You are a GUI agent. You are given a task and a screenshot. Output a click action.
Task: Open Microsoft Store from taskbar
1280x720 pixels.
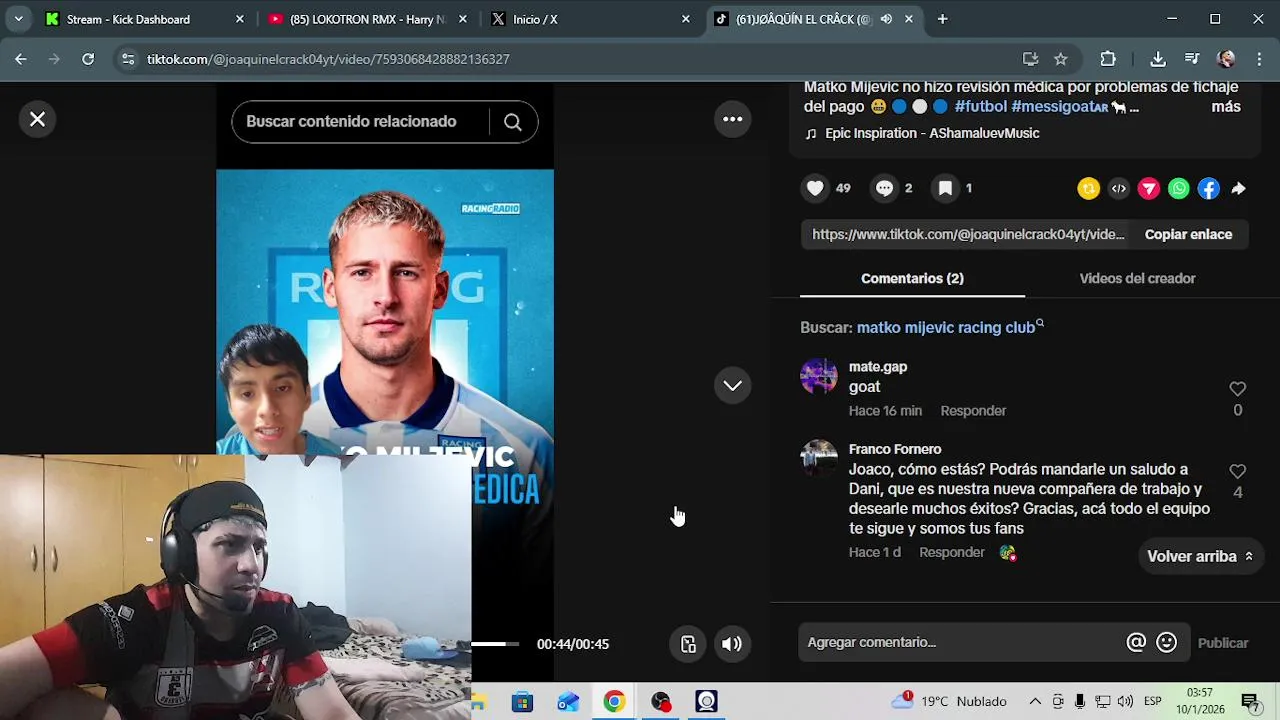(x=522, y=701)
